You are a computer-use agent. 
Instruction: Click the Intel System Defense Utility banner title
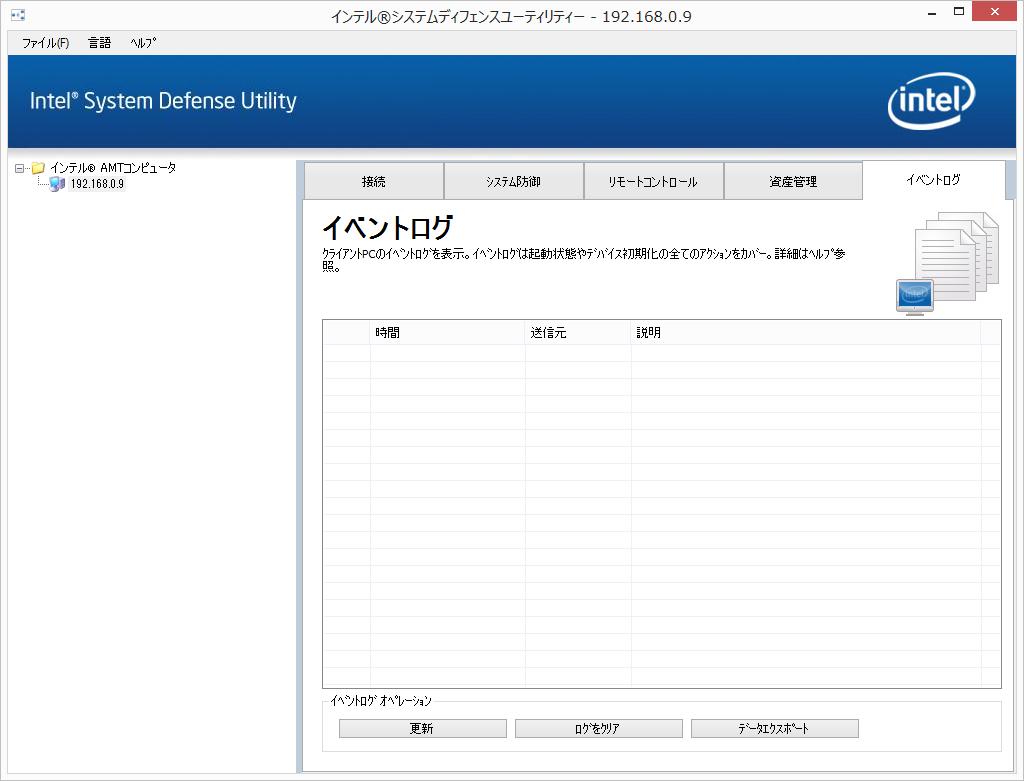pyautogui.click(x=163, y=101)
